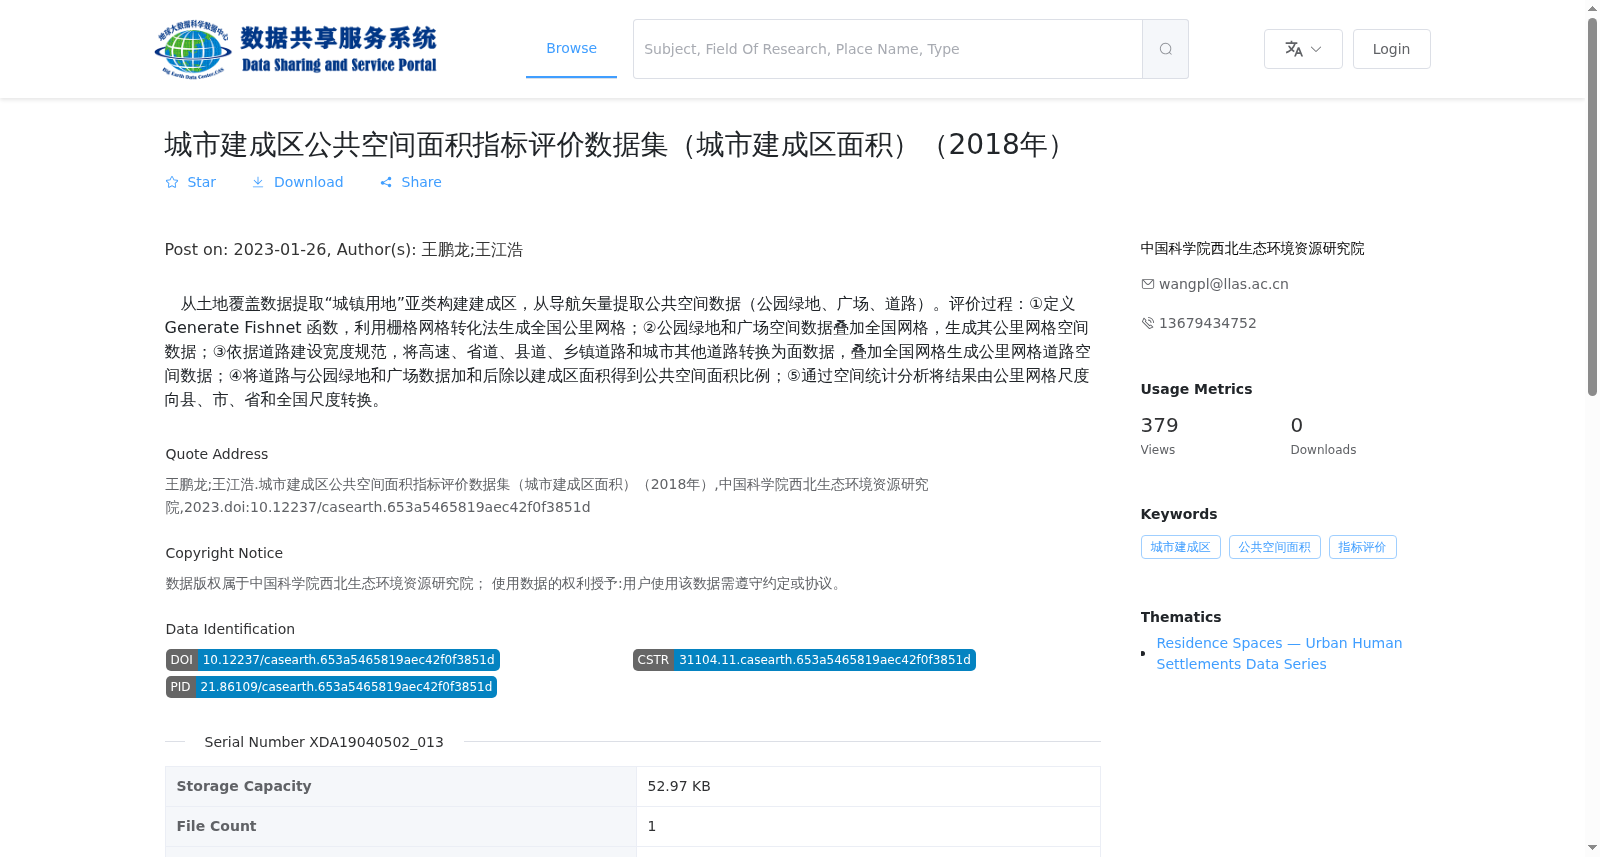1600x857 pixels.
Task: Open Residence Spaces — Urban Human Settlements link
Action: pyautogui.click(x=1279, y=653)
